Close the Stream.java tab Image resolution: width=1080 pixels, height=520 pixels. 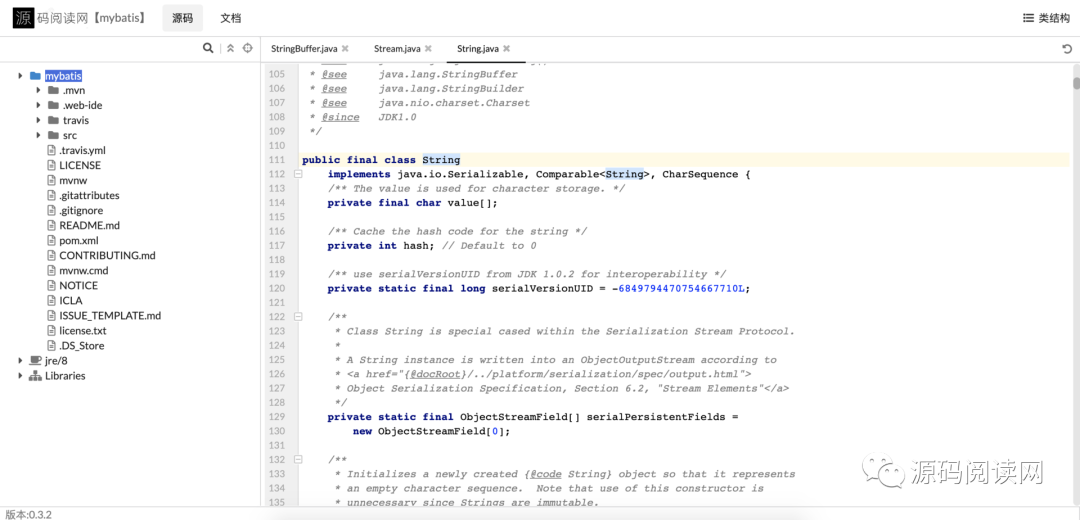tap(428, 49)
